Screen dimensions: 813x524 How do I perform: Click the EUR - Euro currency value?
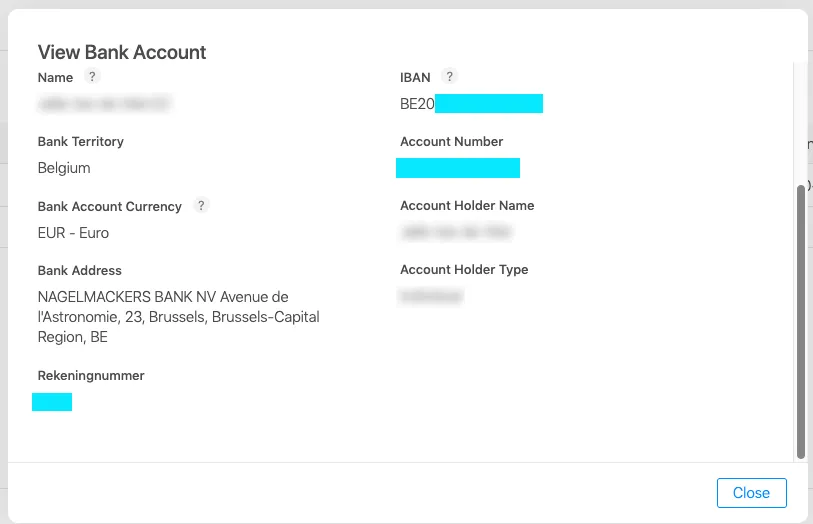coord(73,233)
